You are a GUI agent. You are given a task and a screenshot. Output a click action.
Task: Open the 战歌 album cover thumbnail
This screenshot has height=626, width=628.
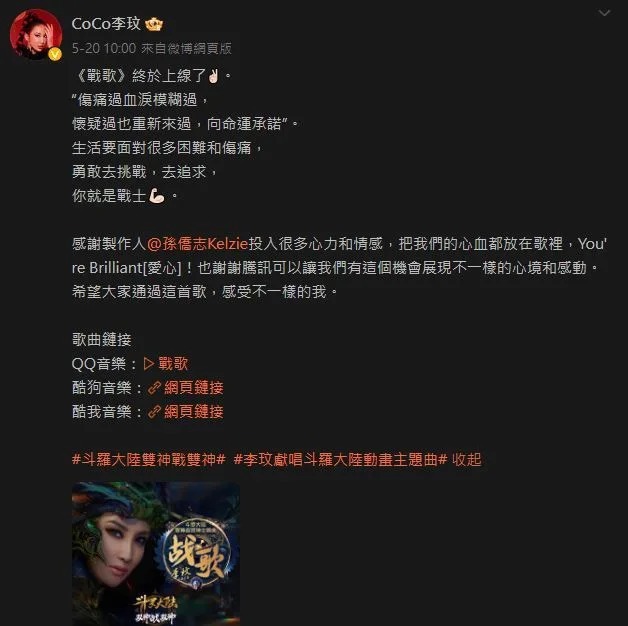pyautogui.click(x=156, y=554)
